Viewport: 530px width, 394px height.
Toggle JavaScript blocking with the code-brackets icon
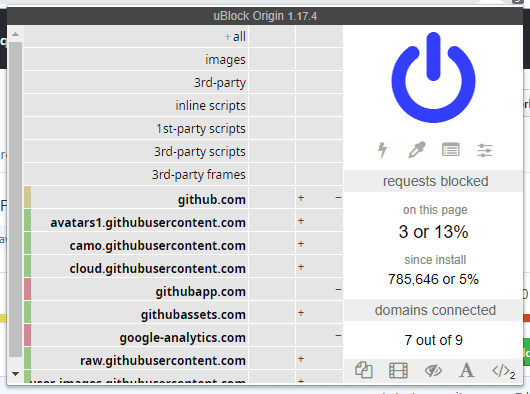pyautogui.click(x=504, y=371)
